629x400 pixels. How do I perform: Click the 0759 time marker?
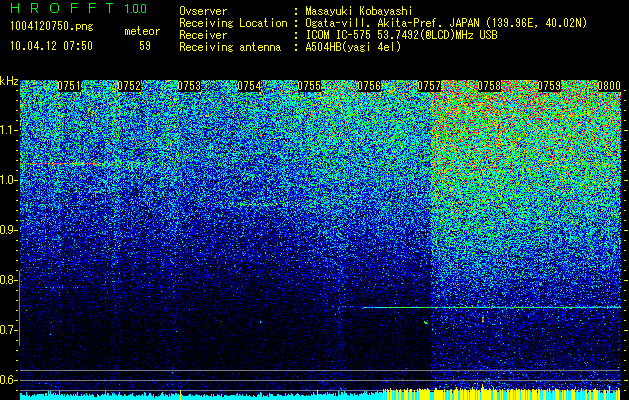click(x=549, y=86)
